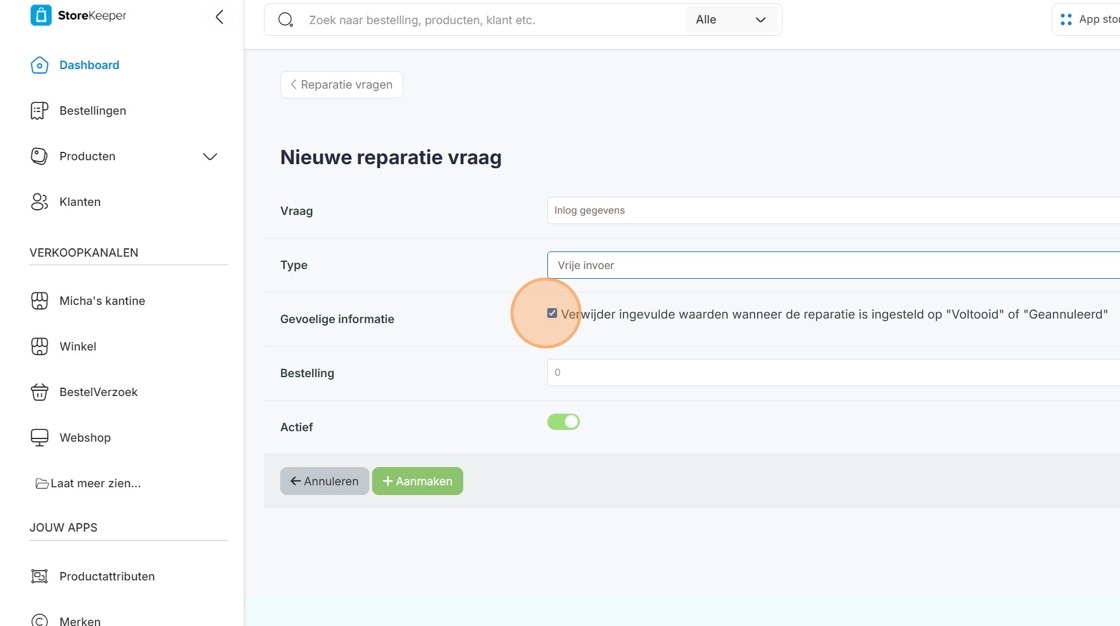Viewport: 1120px width, 626px height.
Task: Click the App store grid icon
Action: [1066, 20]
